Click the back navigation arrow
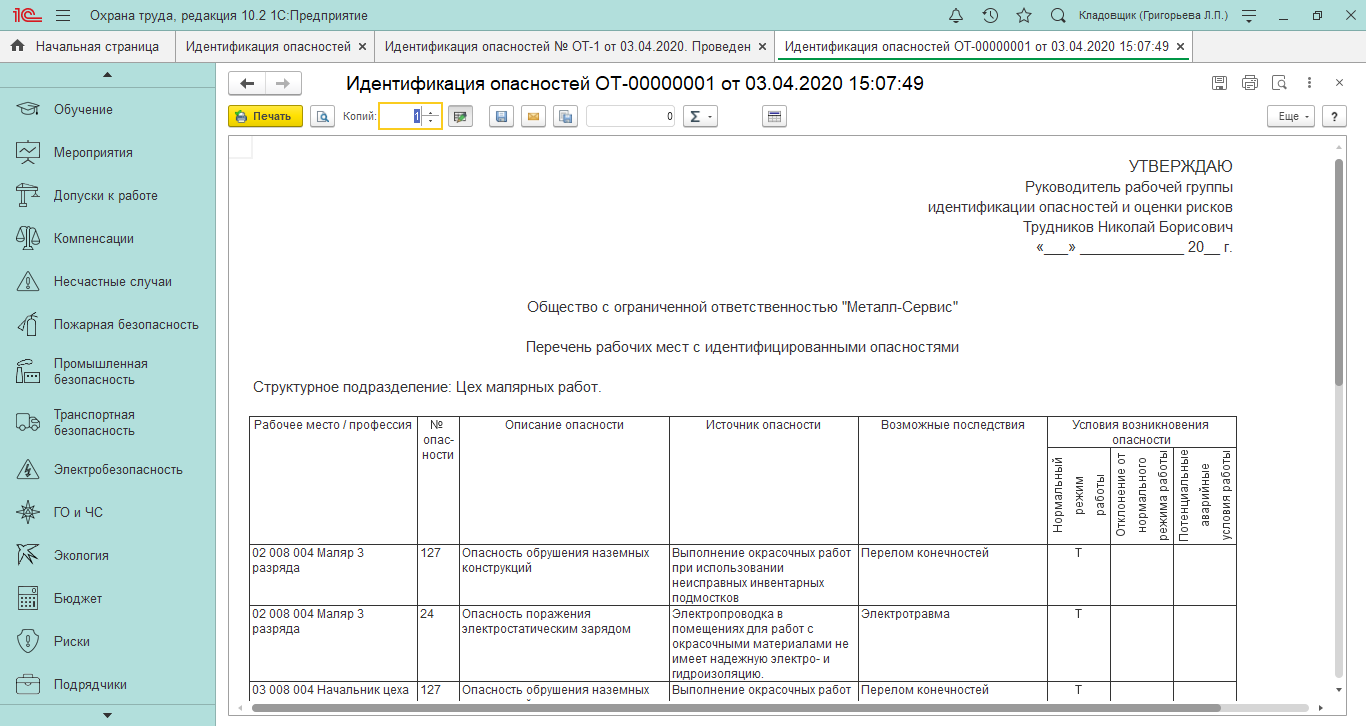The image size is (1366, 726). pos(247,84)
